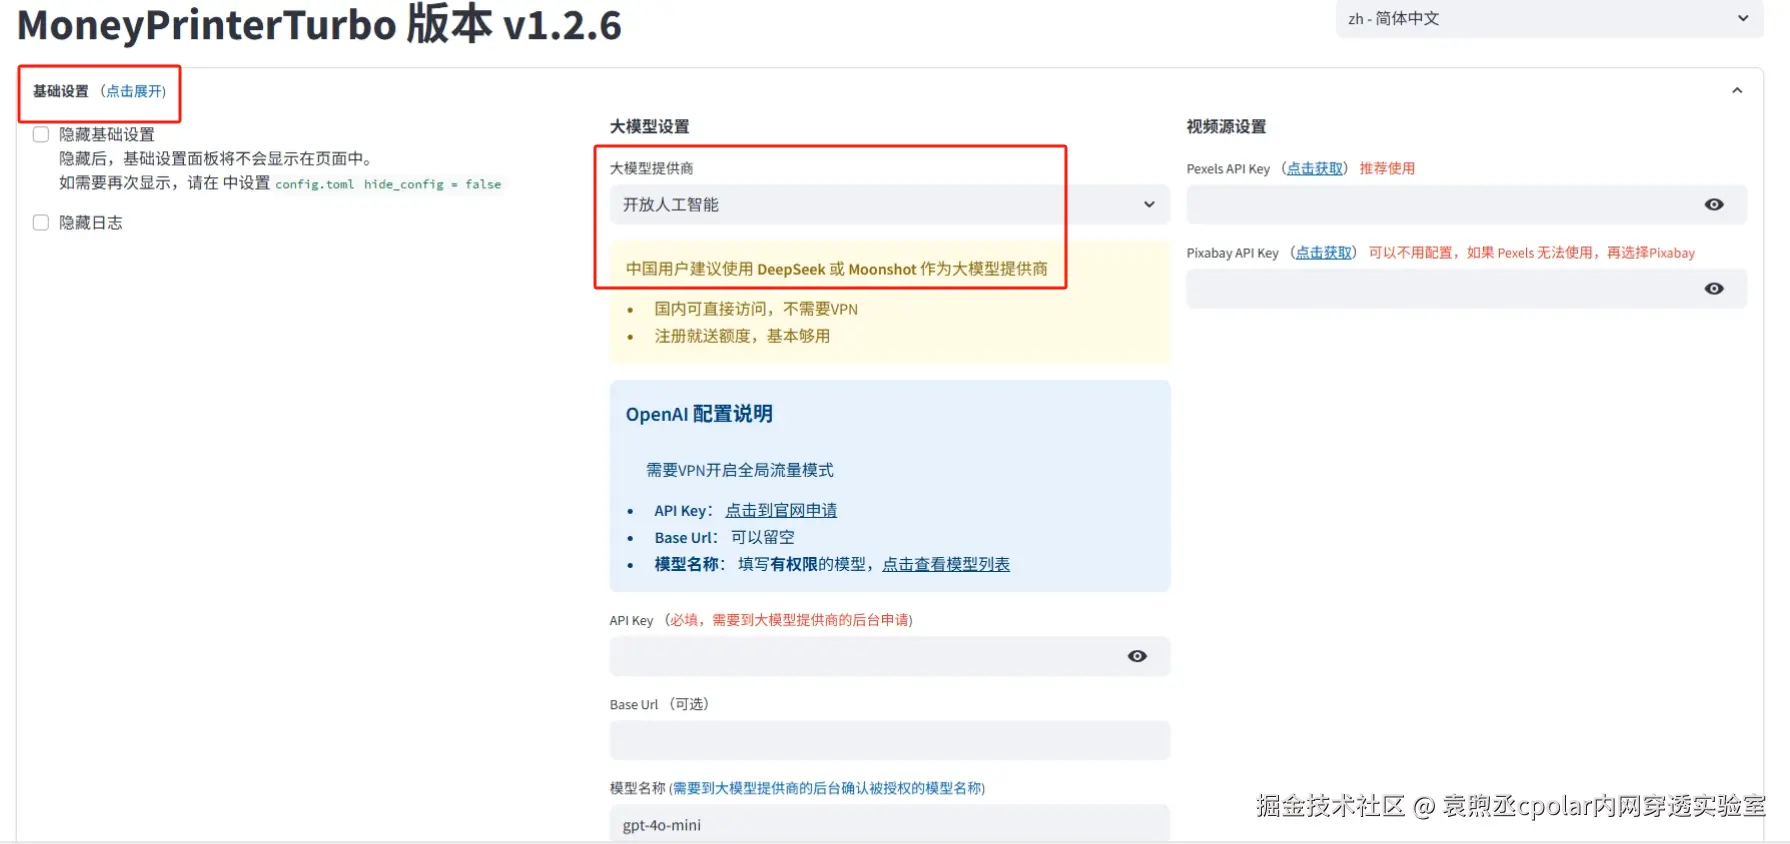Click the 大模型设置 section heading

[649, 127]
